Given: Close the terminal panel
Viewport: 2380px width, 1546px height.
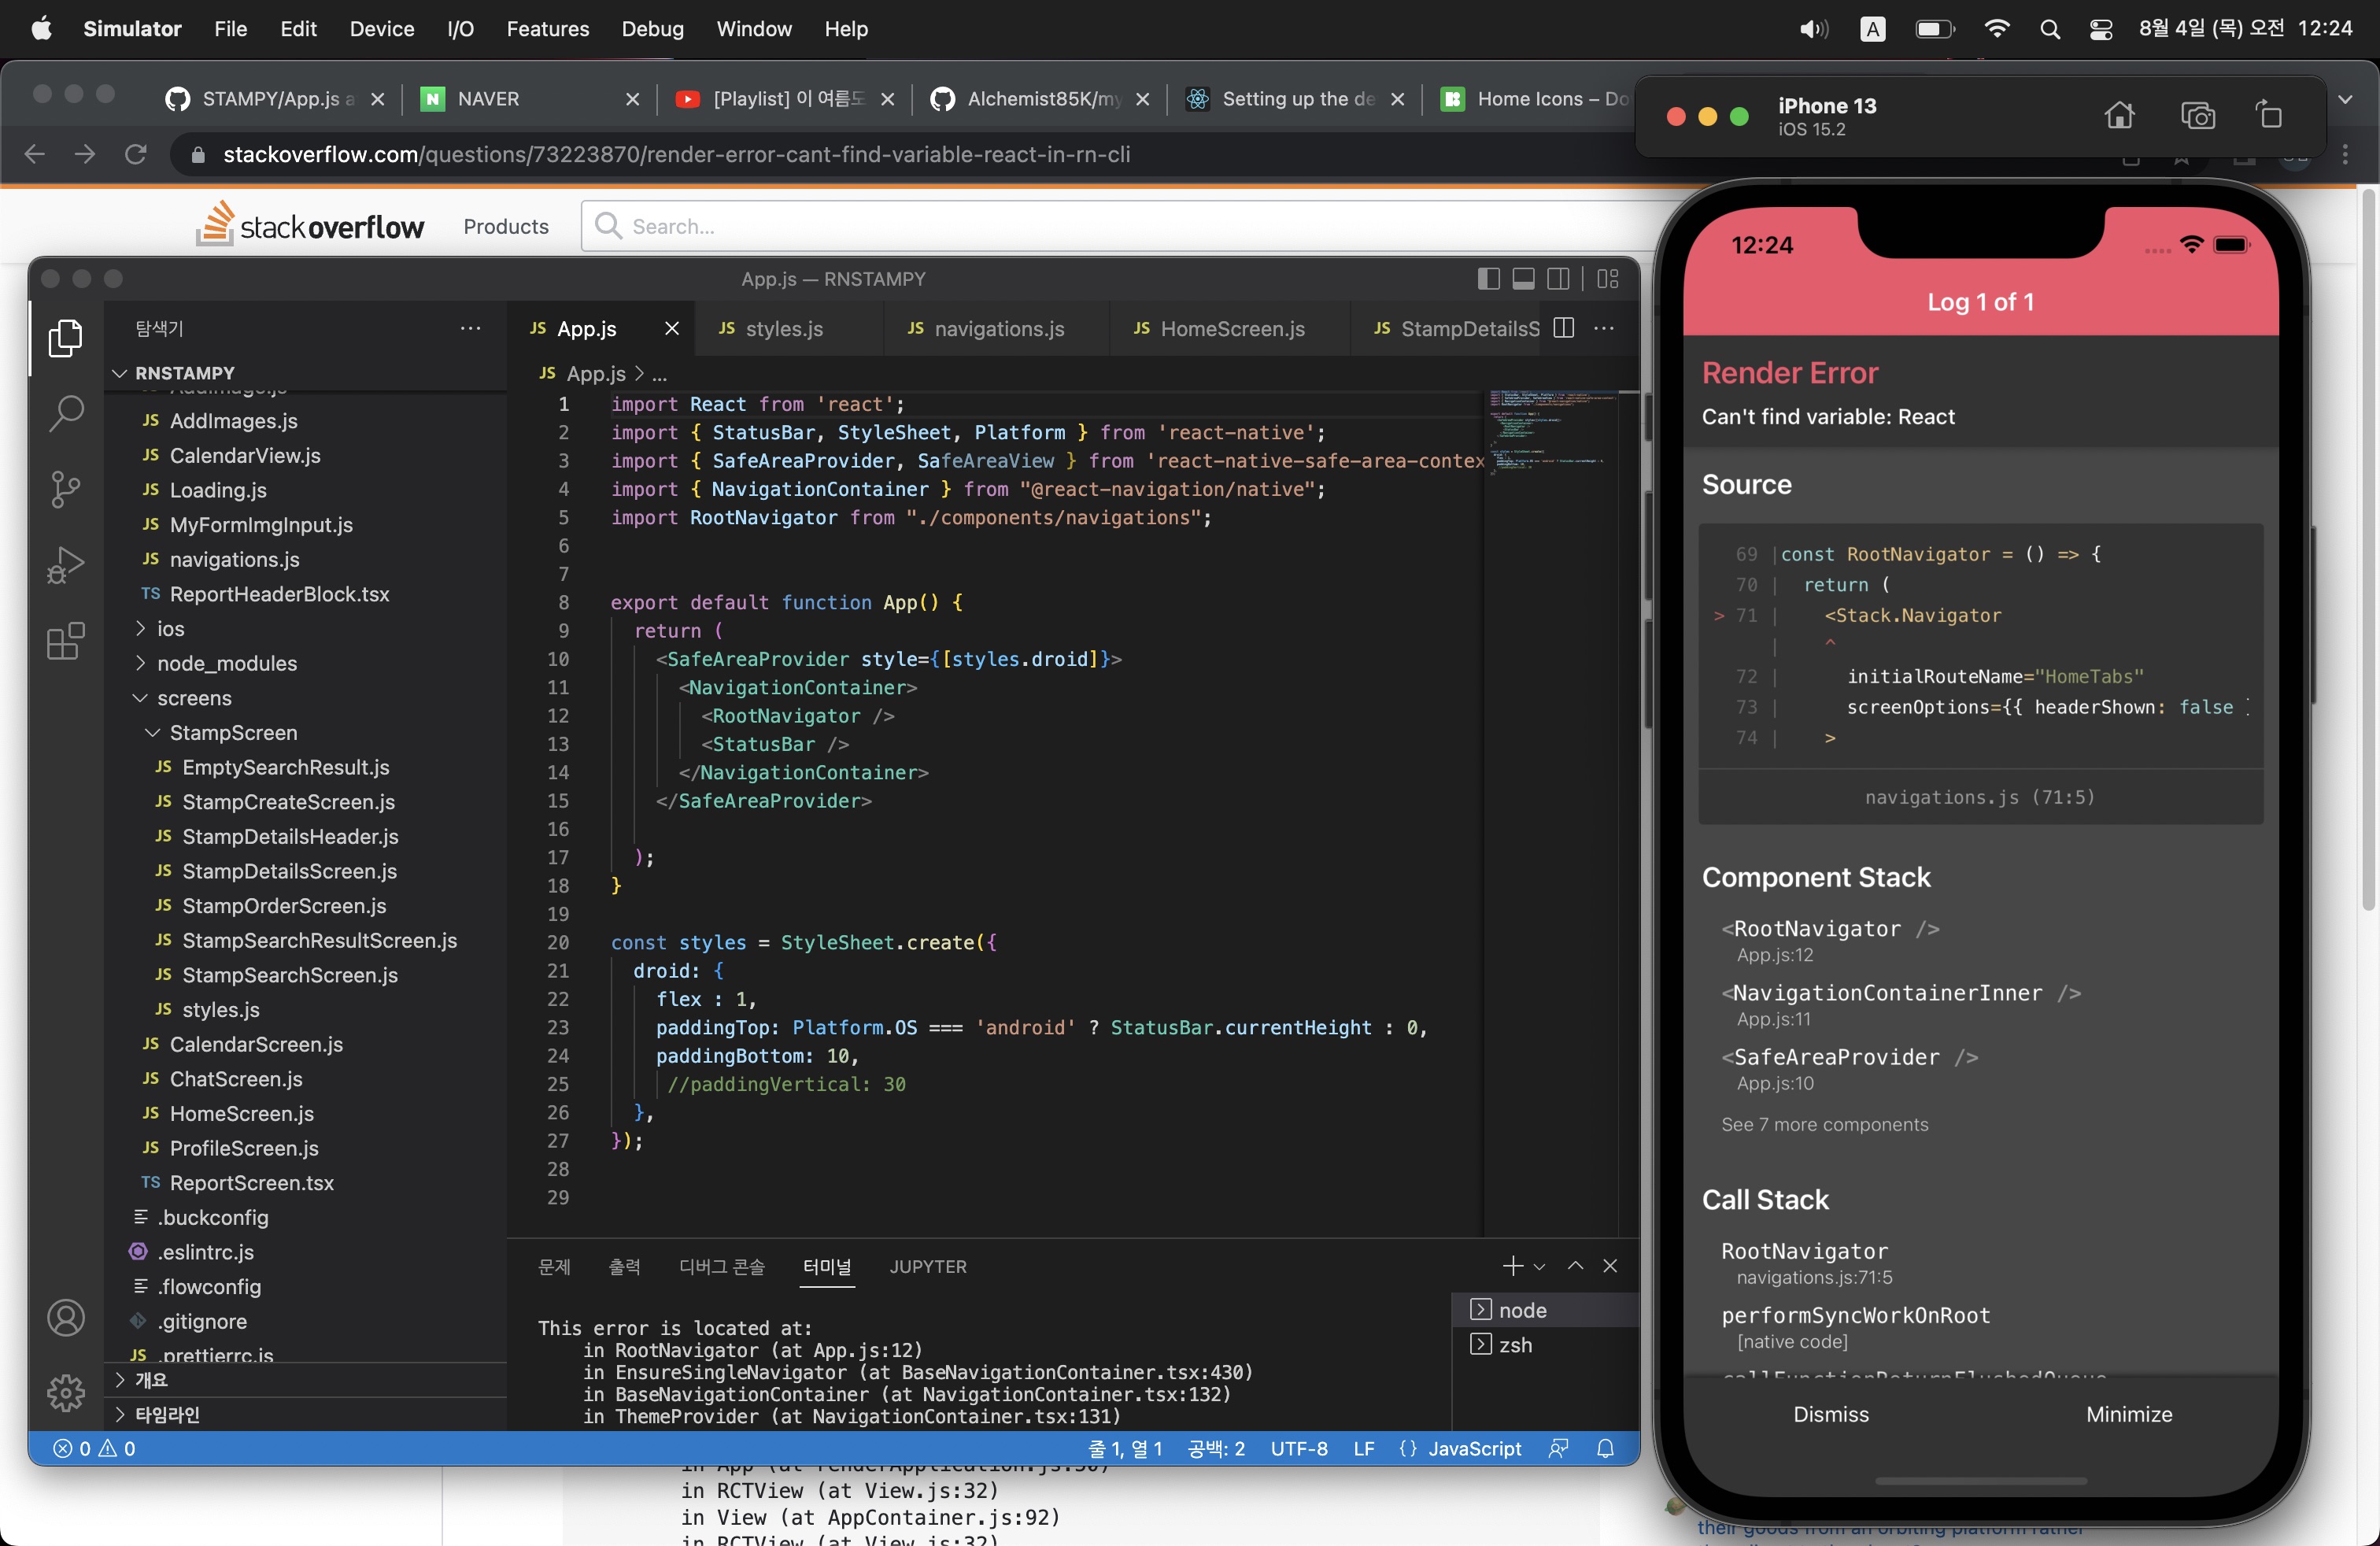Looking at the screenshot, I should pos(1610,1266).
